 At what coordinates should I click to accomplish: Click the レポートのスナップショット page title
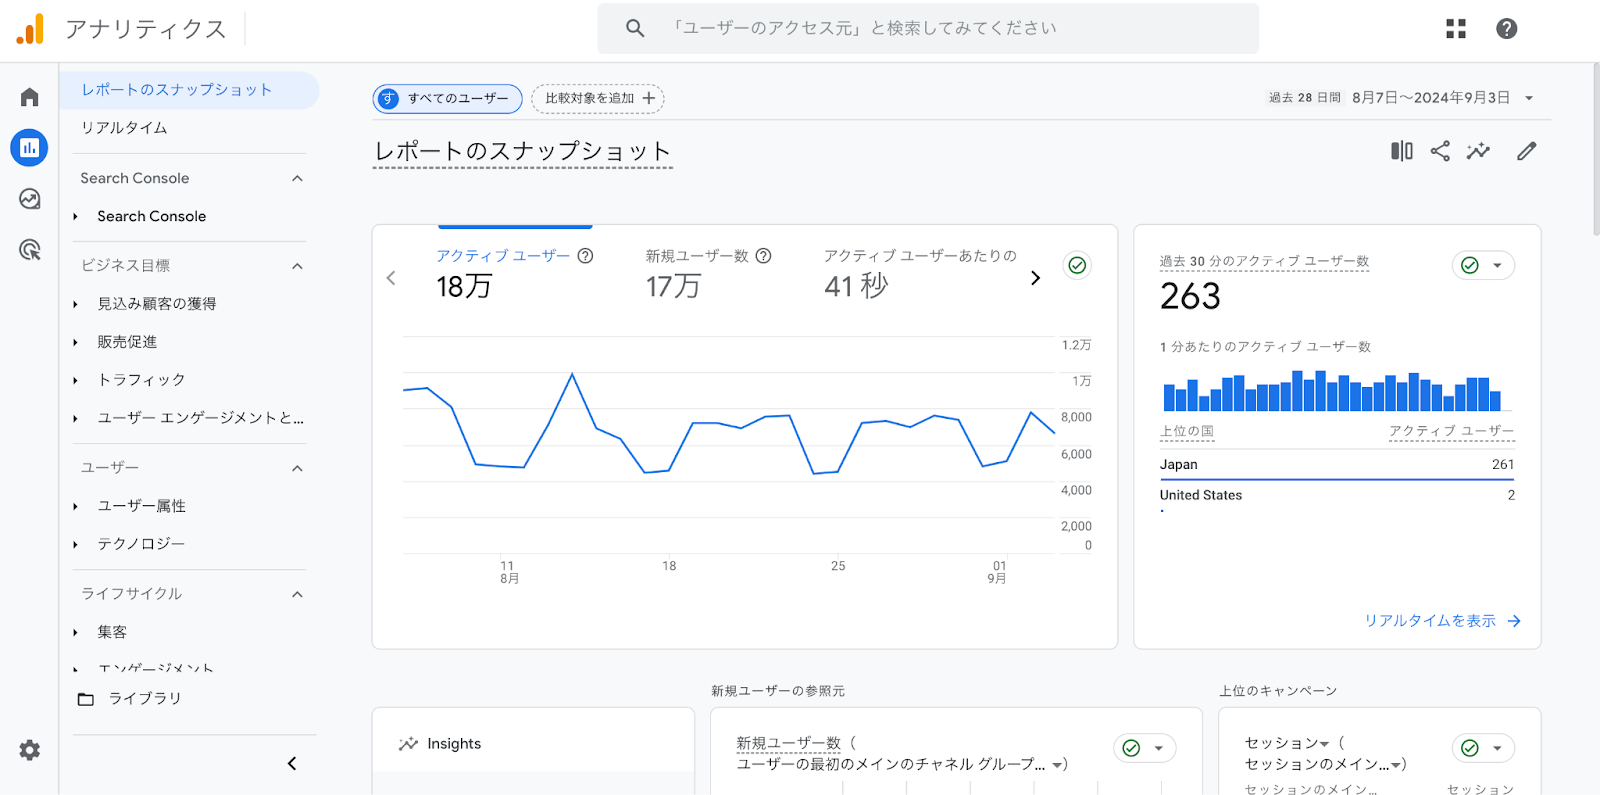coord(522,152)
